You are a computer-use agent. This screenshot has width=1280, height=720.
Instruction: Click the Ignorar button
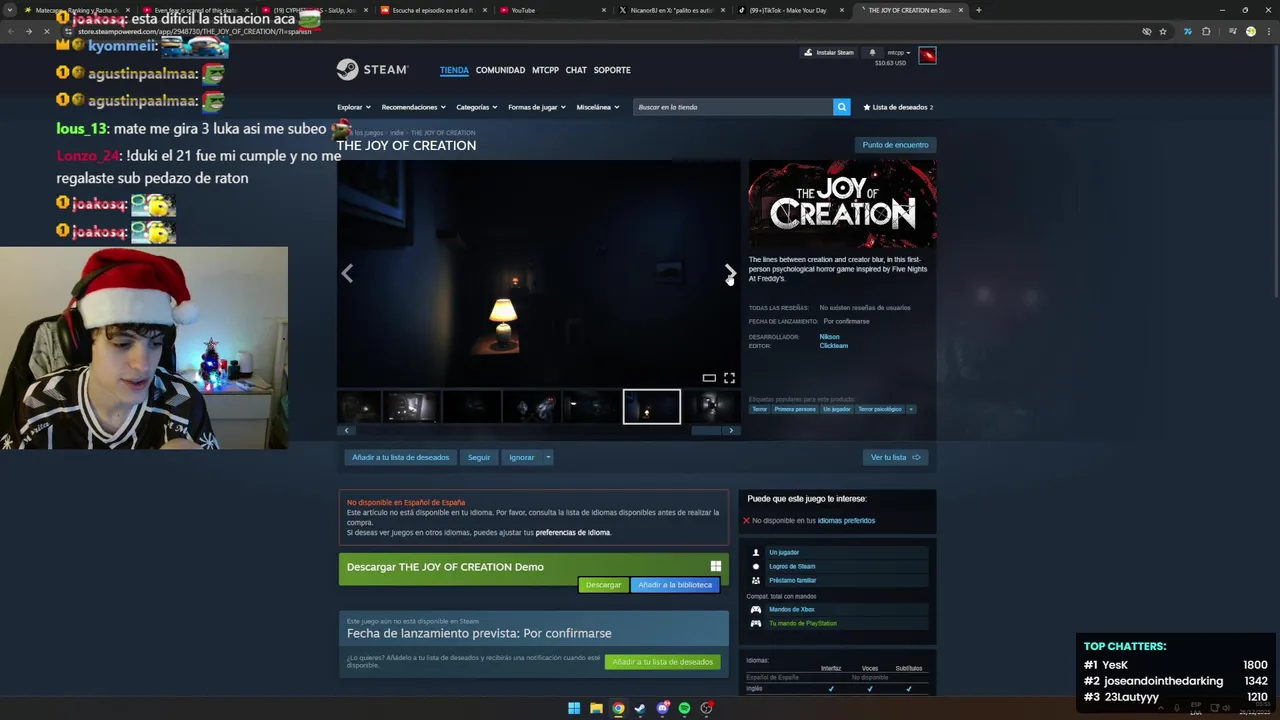pyautogui.click(x=521, y=457)
